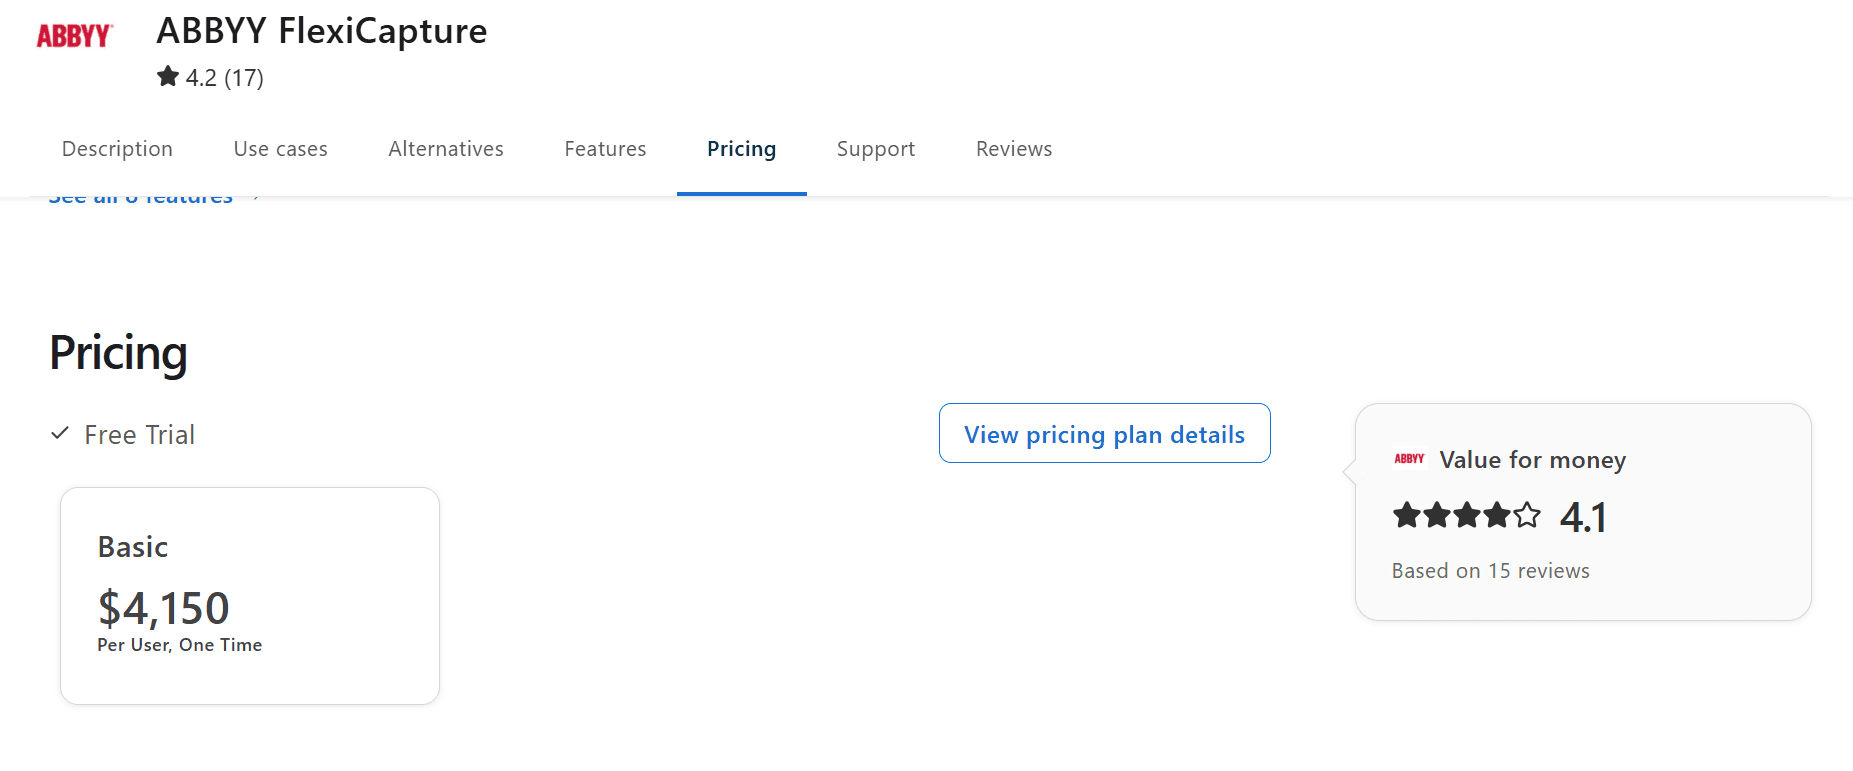
Task: Click the checkmark next to Free Trial
Action: click(x=60, y=432)
